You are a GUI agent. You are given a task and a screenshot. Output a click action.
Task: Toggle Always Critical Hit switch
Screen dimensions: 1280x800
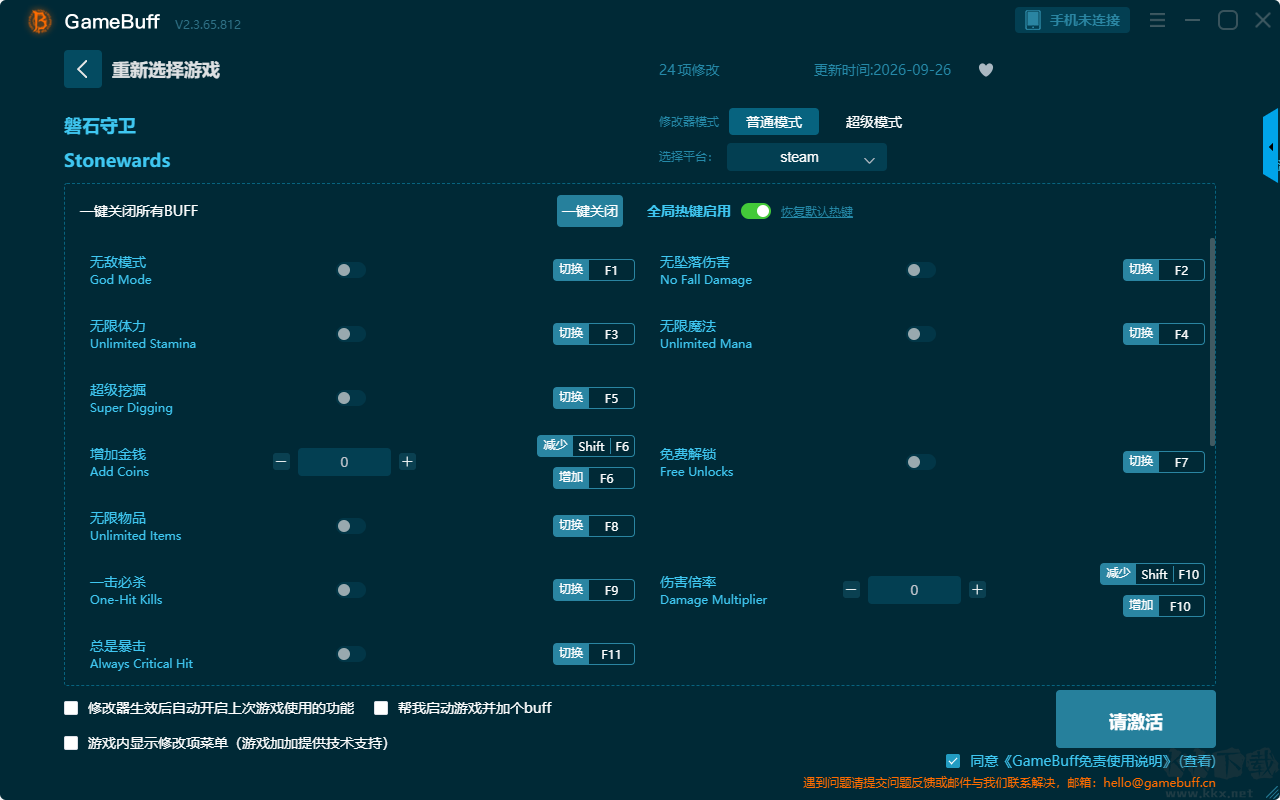point(351,654)
